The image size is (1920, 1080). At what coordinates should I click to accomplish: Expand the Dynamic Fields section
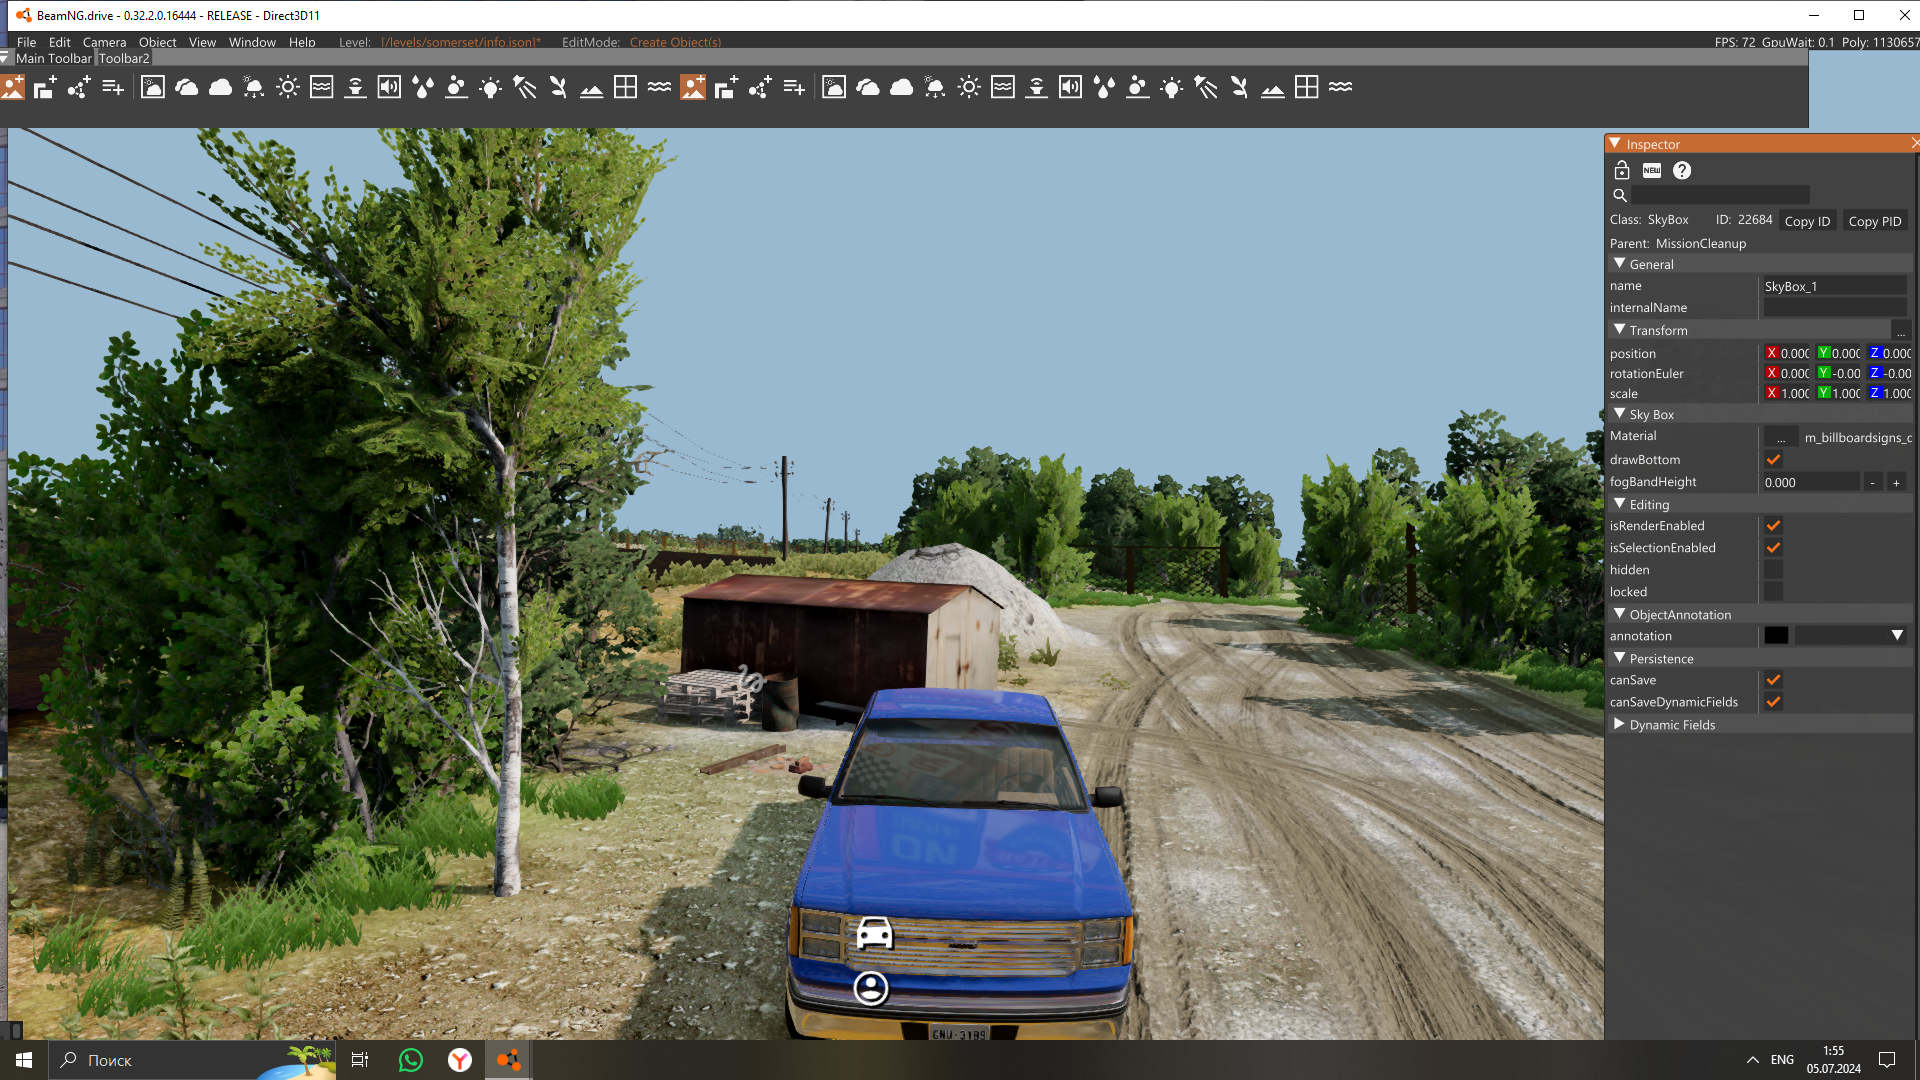(1619, 724)
